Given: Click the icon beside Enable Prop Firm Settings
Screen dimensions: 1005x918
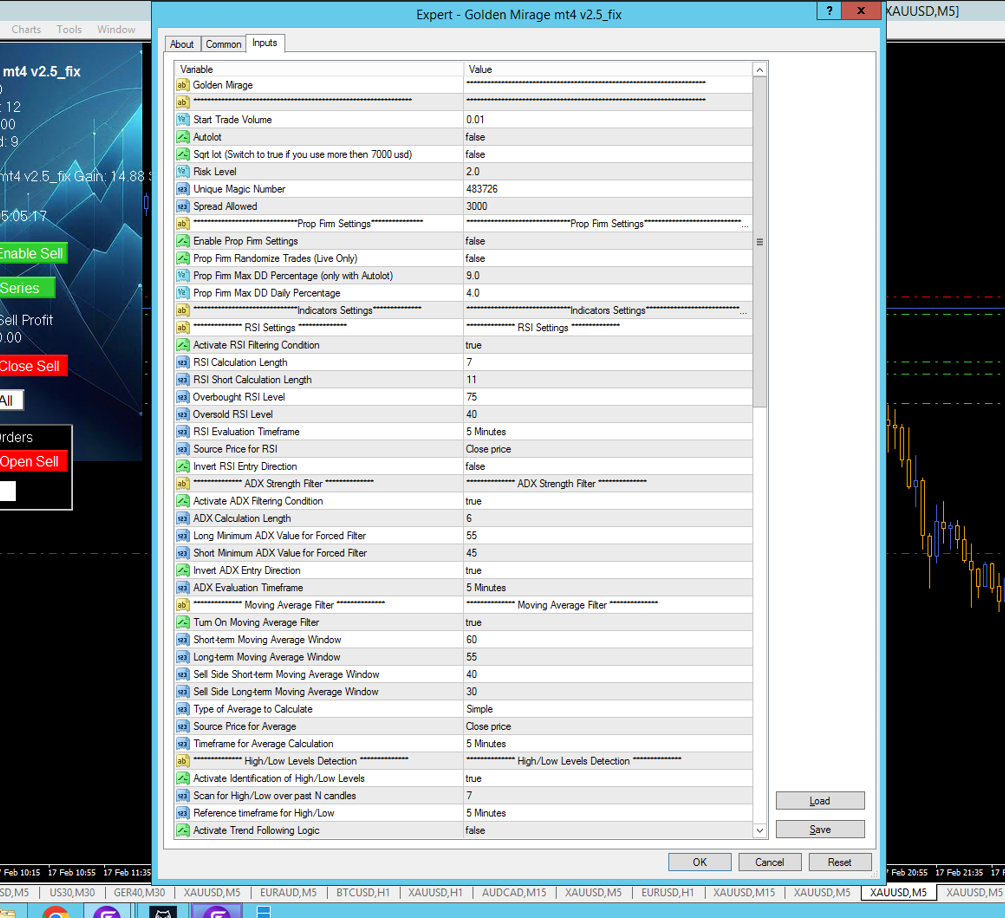Looking at the screenshot, I should point(183,240).
